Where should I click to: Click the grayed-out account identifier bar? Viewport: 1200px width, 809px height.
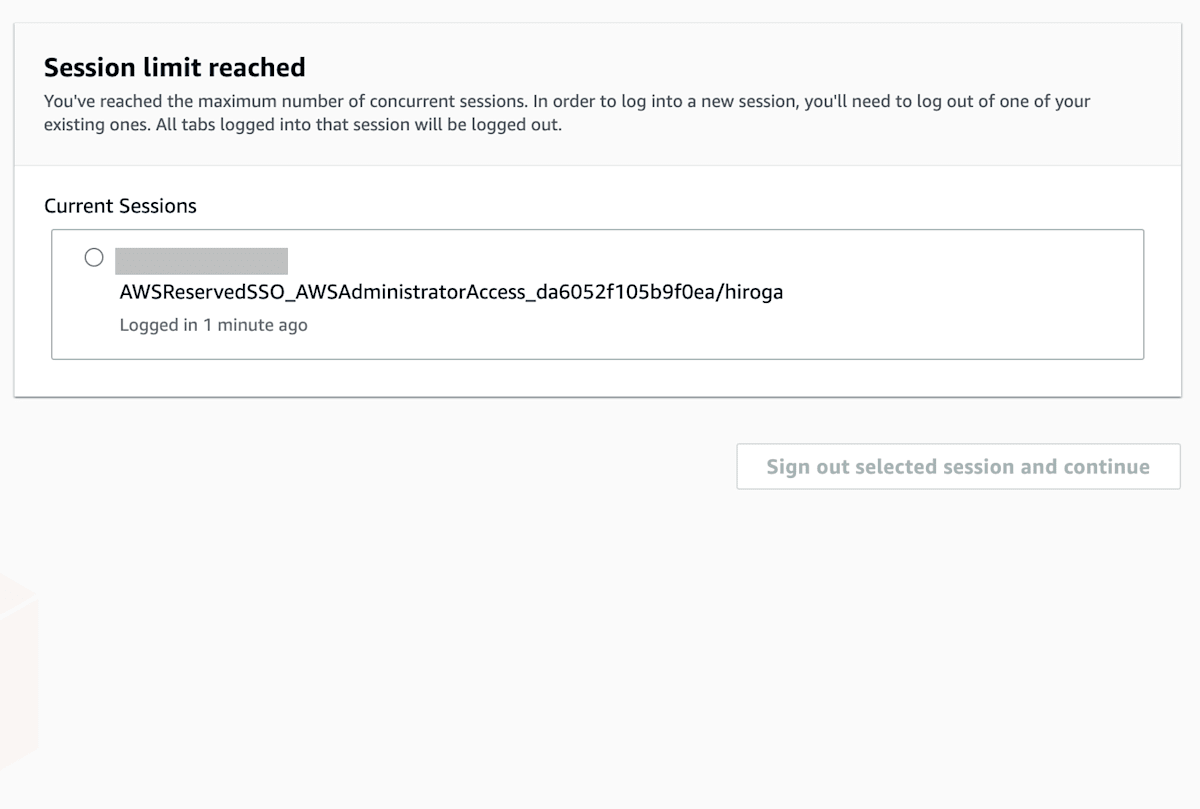[200, 259]
